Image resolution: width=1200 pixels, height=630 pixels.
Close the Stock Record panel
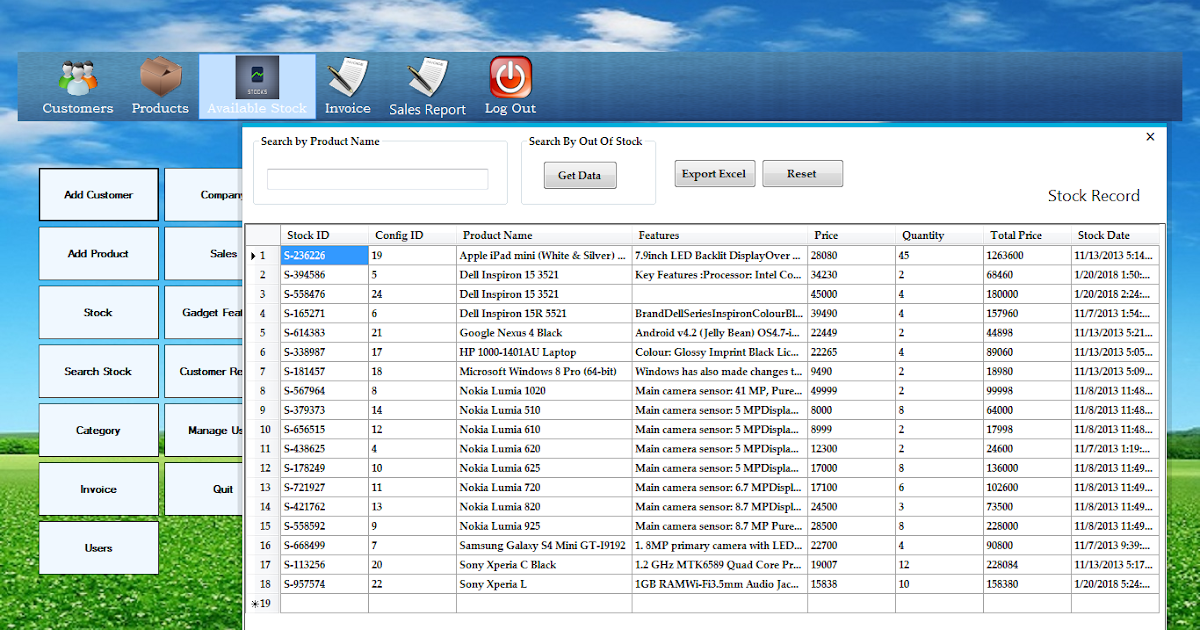click(x=1150, y=137)
